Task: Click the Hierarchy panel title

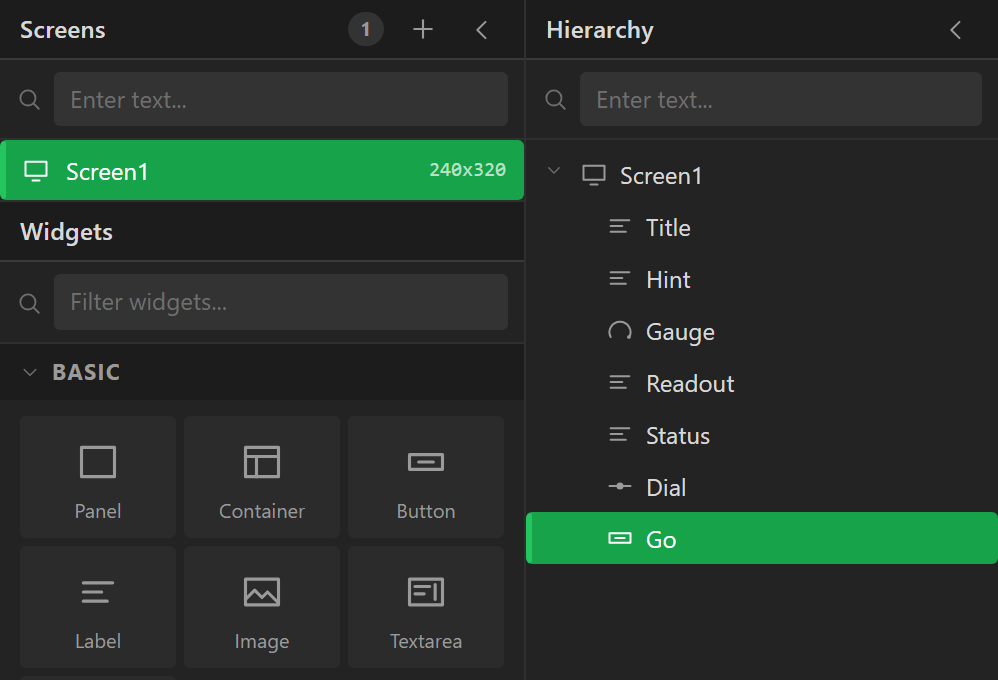Action: [600, 30]
